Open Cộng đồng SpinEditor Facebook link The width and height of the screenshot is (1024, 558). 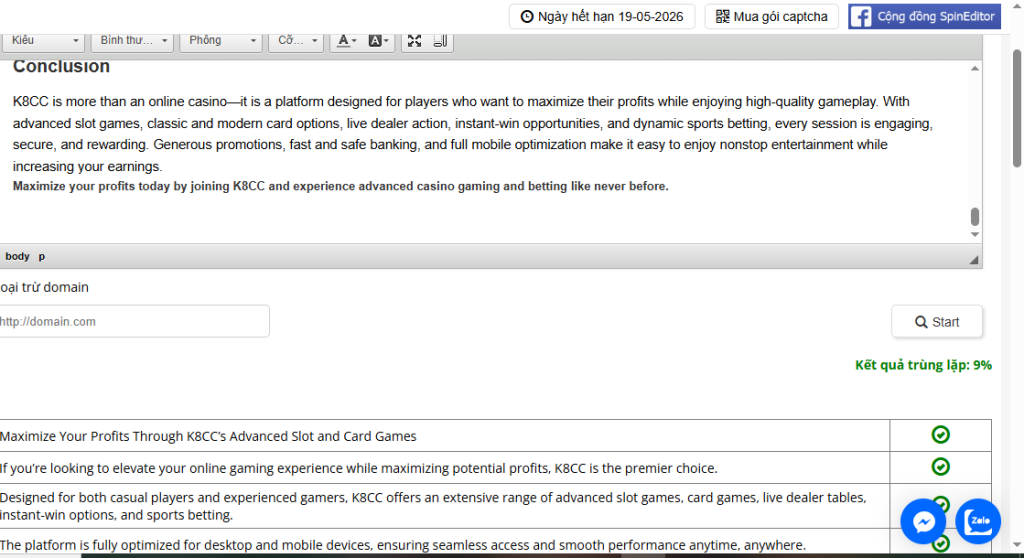click(x=924, y=16)
